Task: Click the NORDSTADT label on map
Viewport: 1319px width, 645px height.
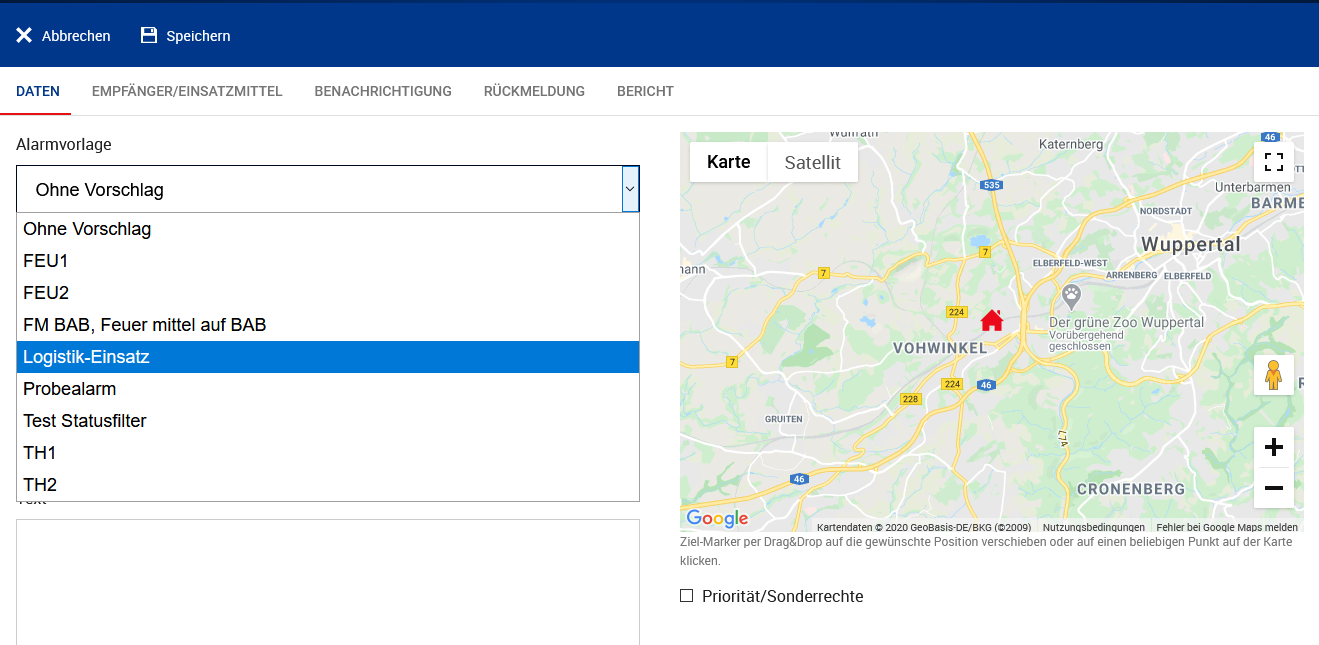Action: click(x=1166, y=211)
